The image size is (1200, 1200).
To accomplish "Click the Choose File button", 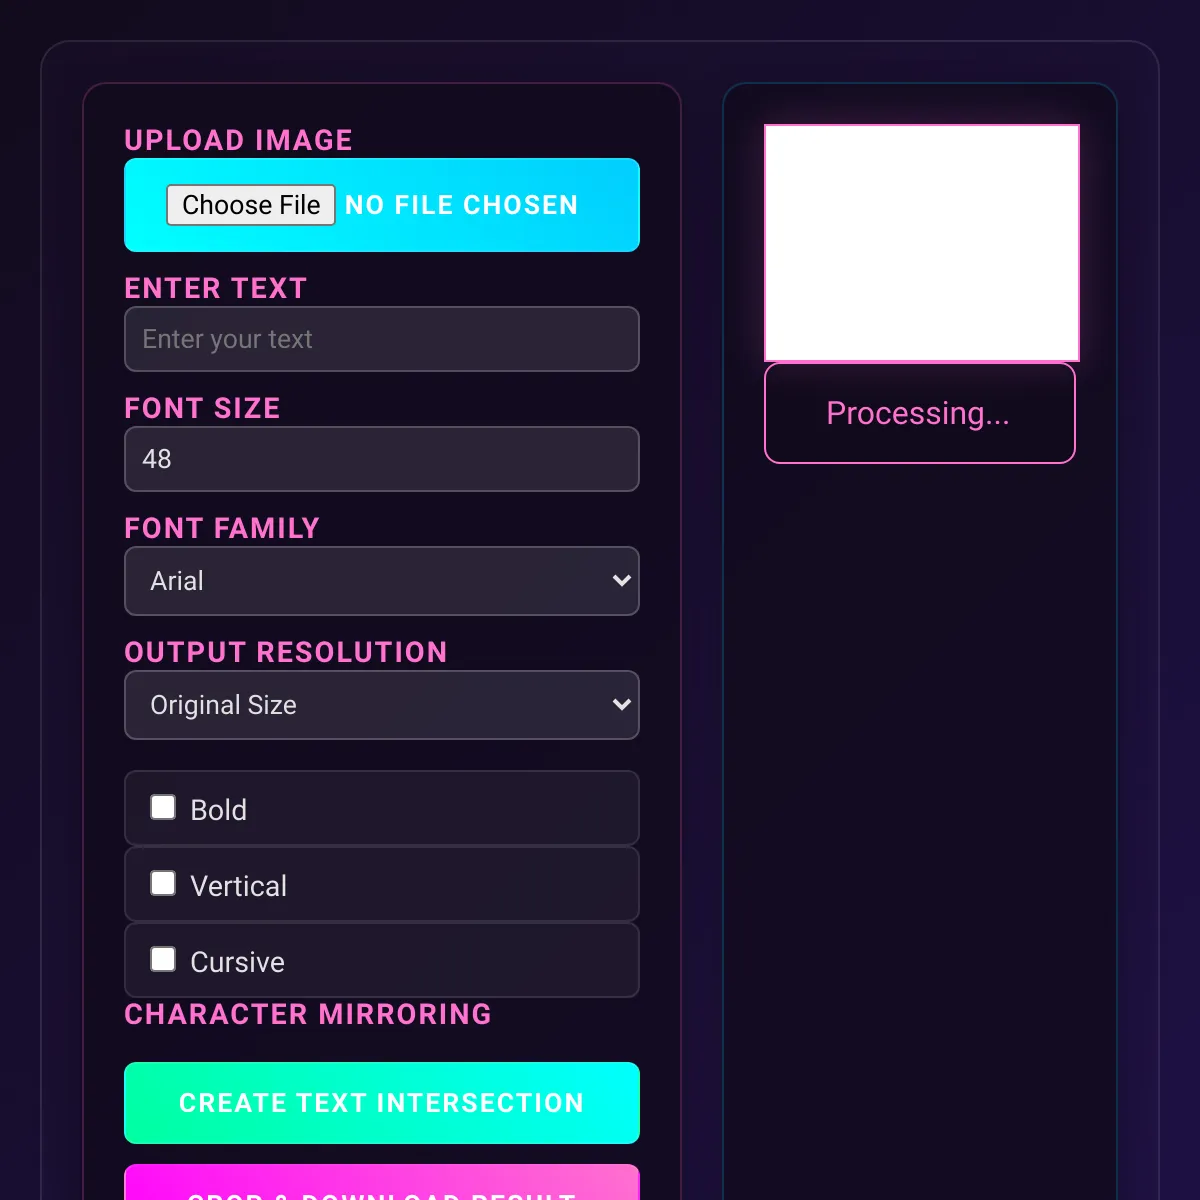I will coord(251,205).
